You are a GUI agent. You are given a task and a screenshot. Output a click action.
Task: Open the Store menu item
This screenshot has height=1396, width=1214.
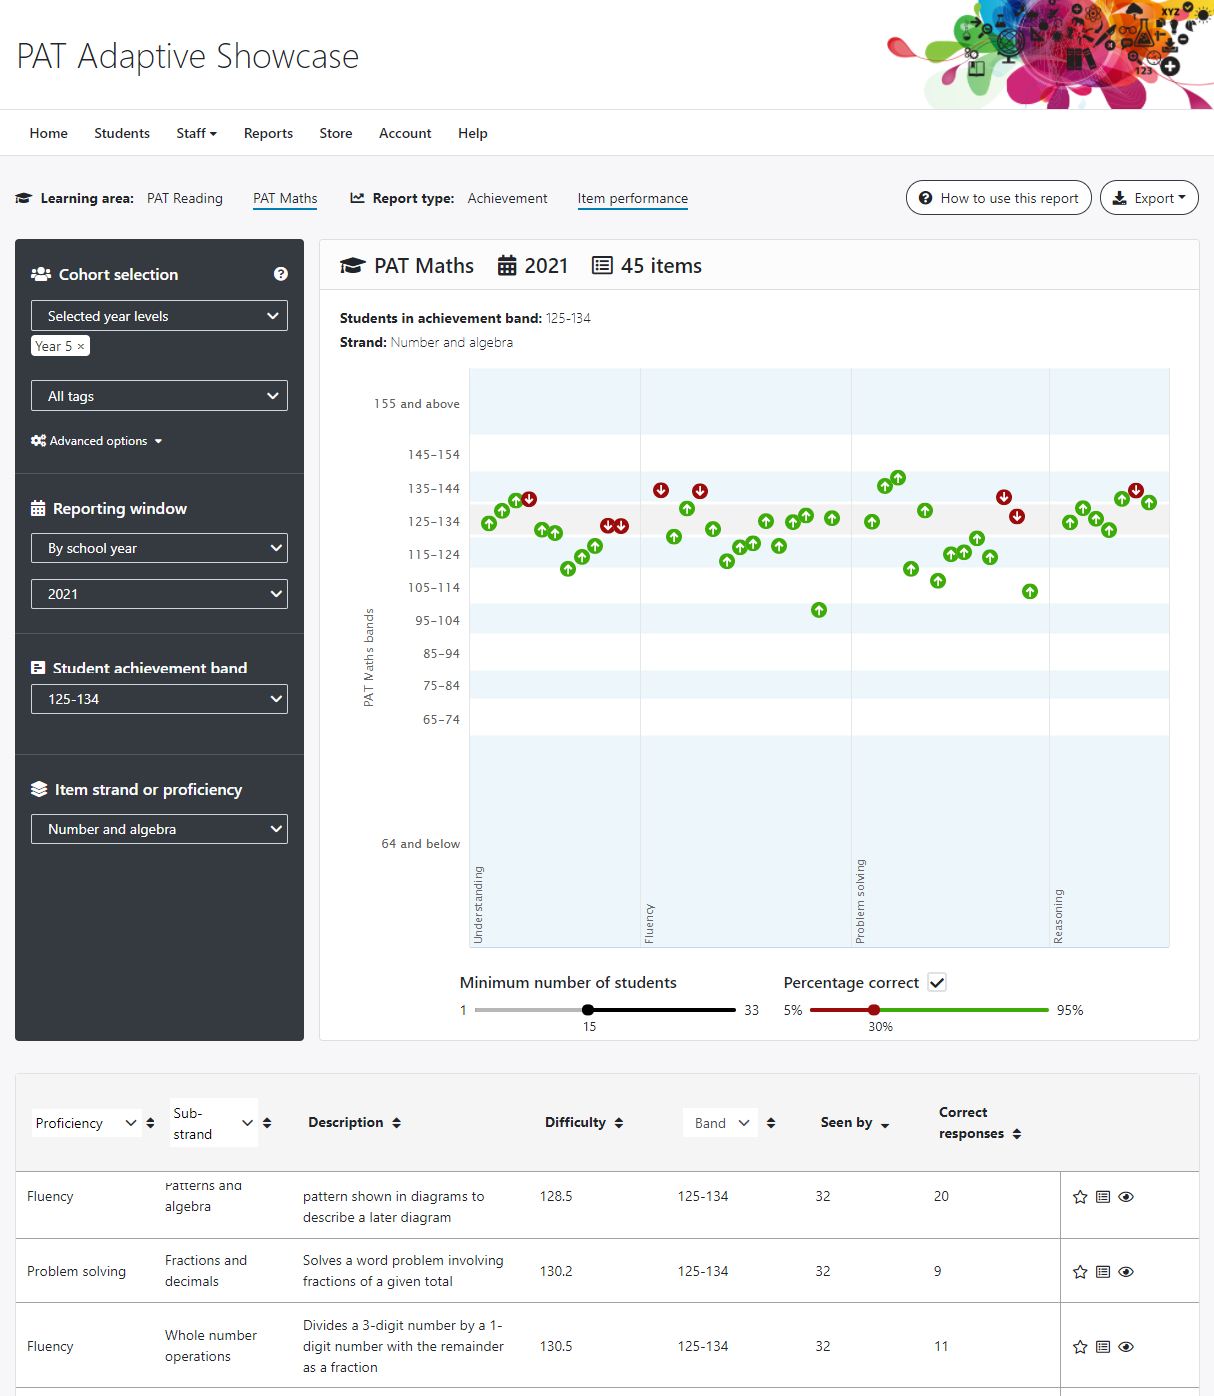pos(336,133)
